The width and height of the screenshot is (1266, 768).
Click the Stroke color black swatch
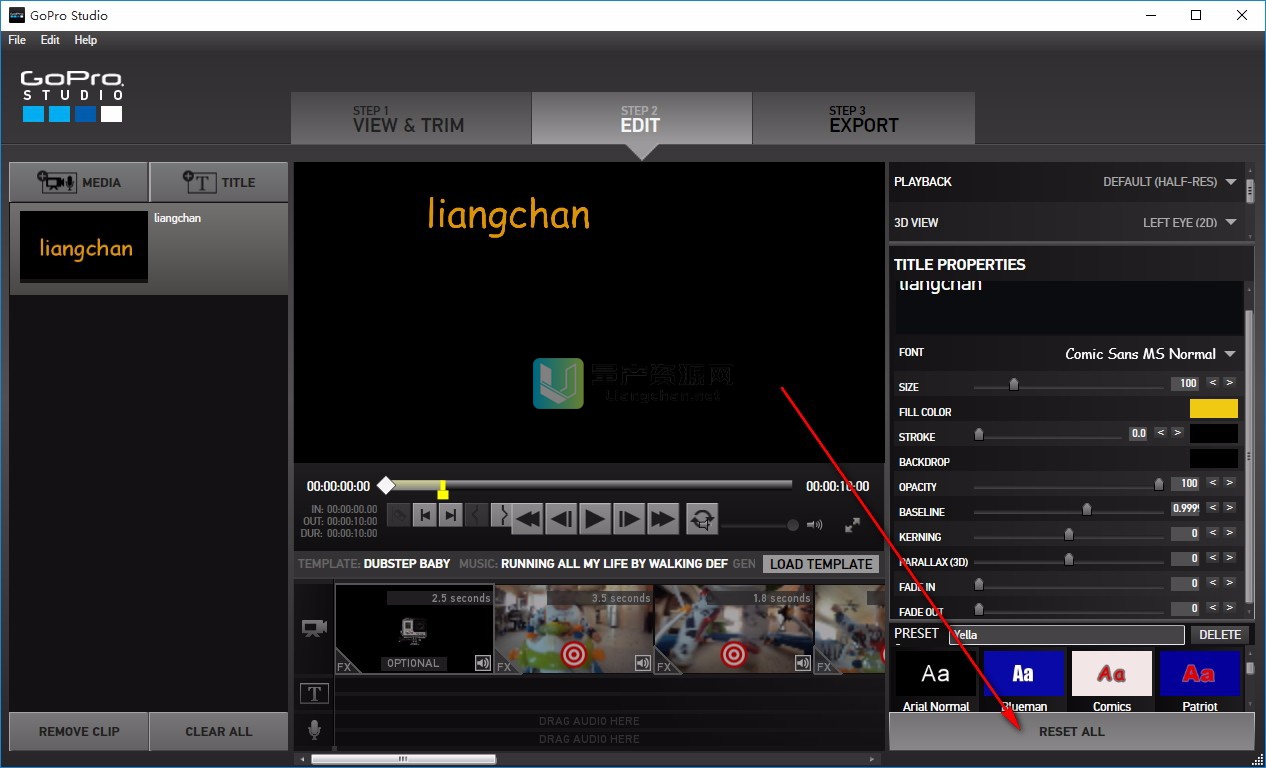pos(1213,433)
